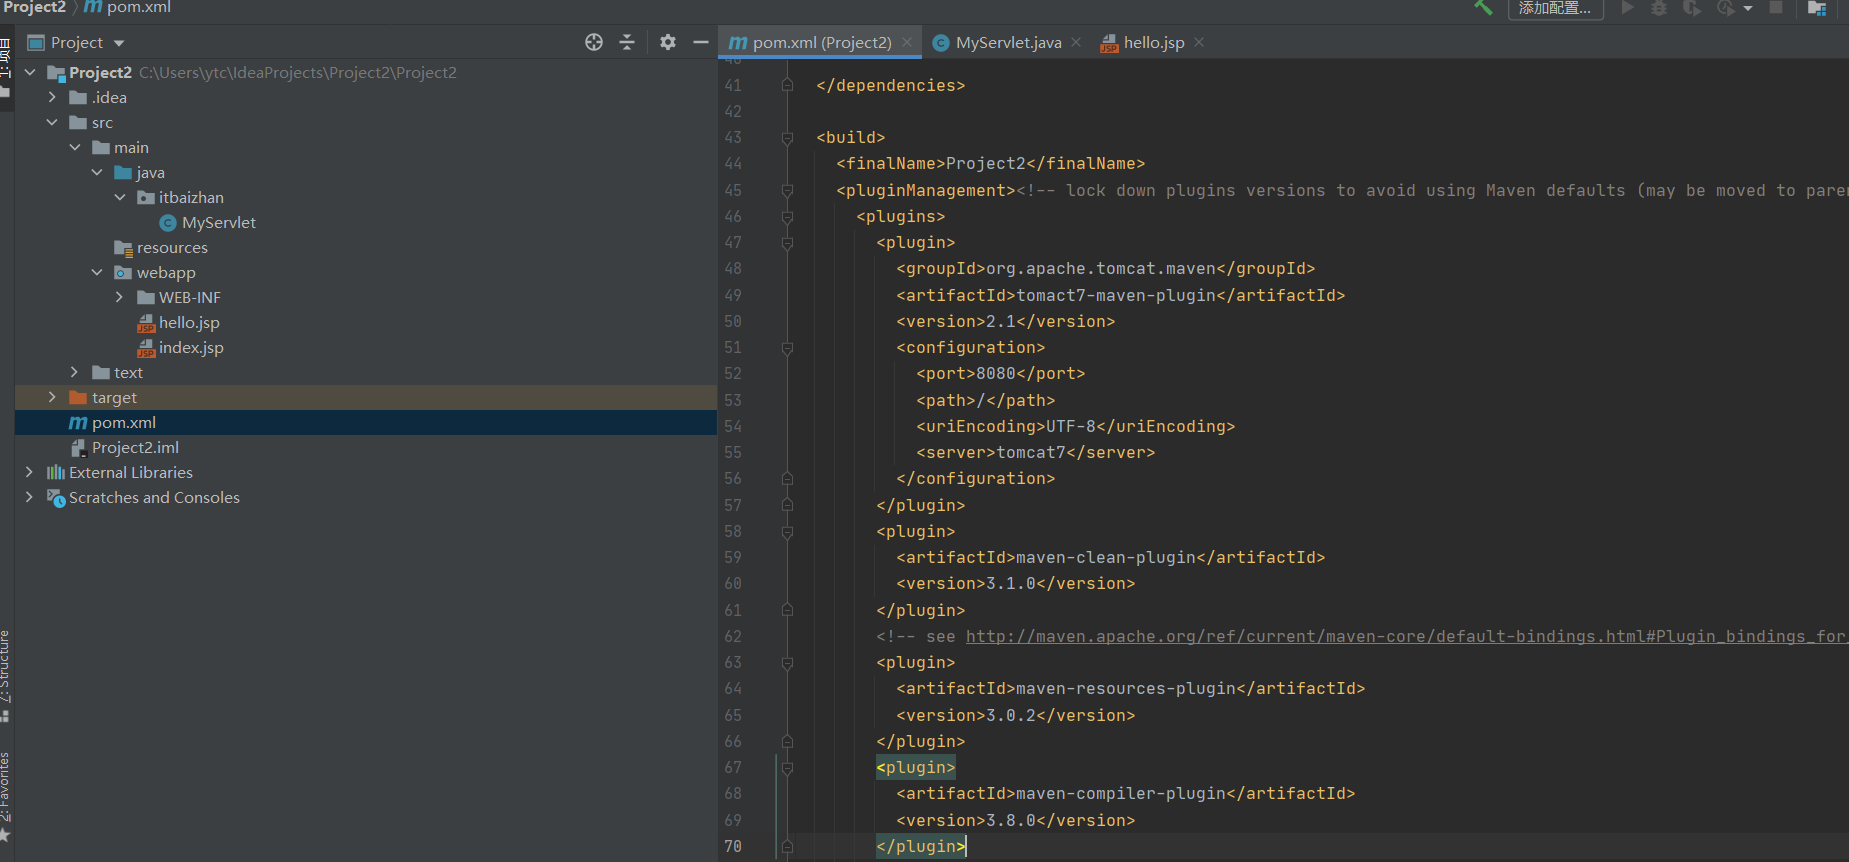1849x862 pixels.
Task: Select Project2.iml file
Action: click(135, 447)
